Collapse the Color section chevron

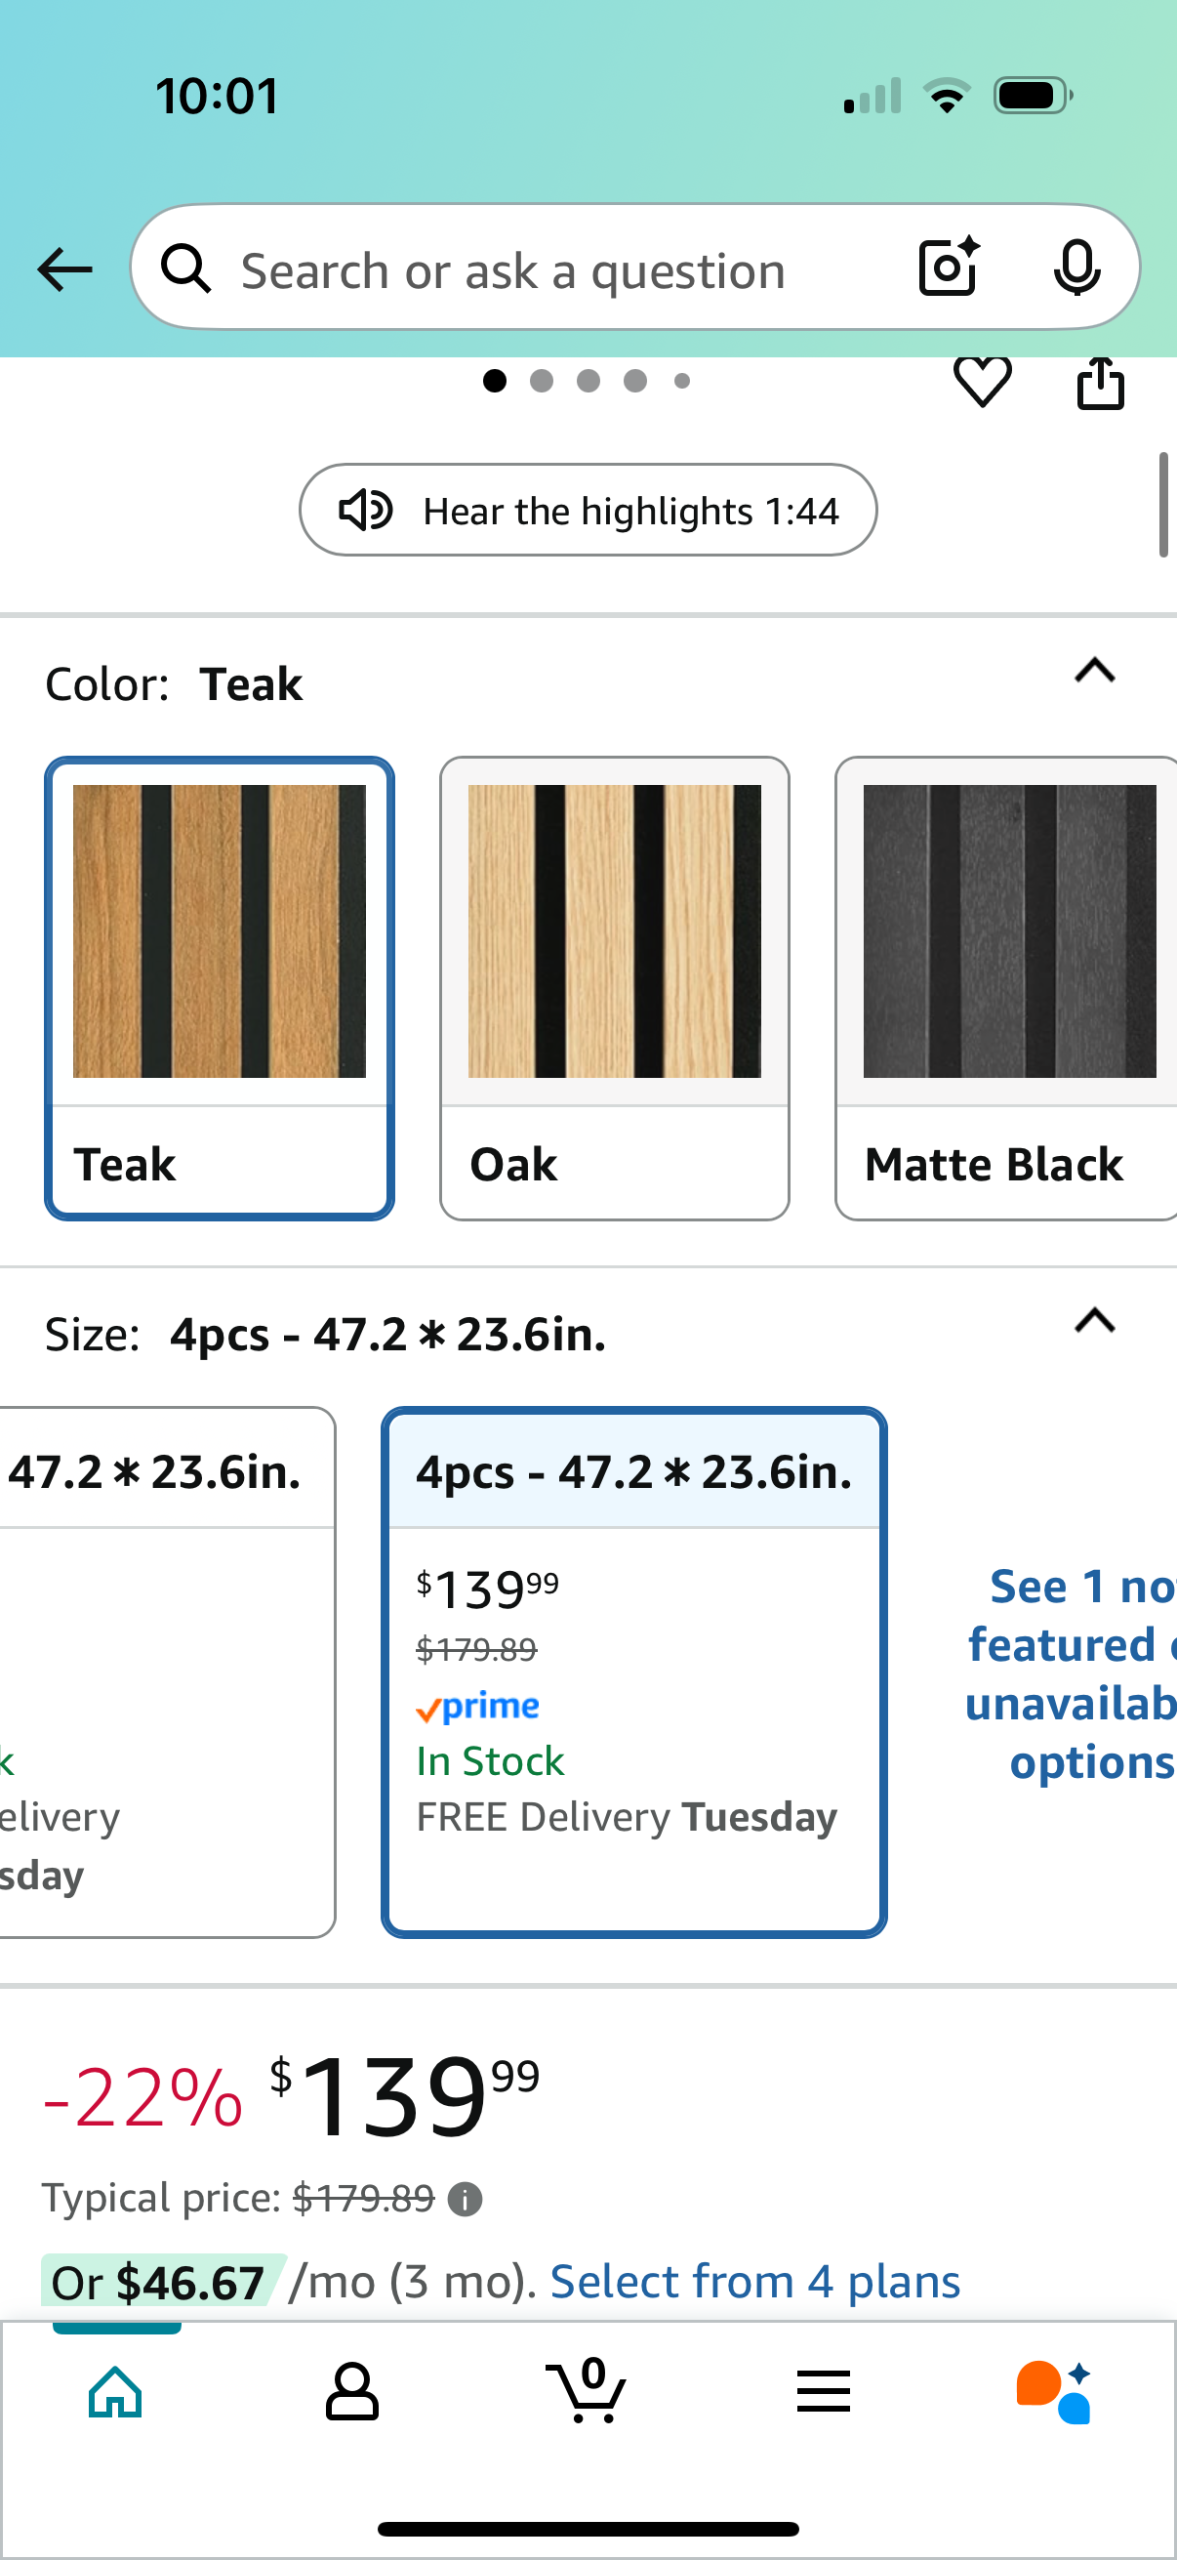(1095, 670)
